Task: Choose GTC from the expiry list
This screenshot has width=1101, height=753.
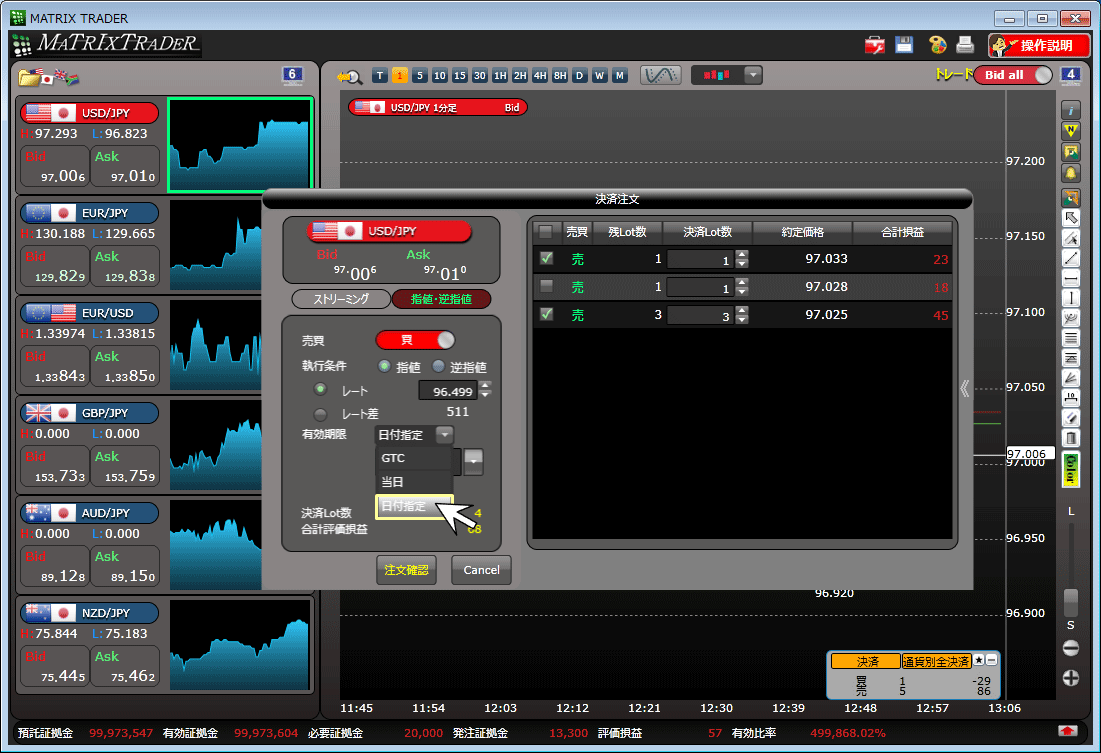Action: (x=414, y=458)
